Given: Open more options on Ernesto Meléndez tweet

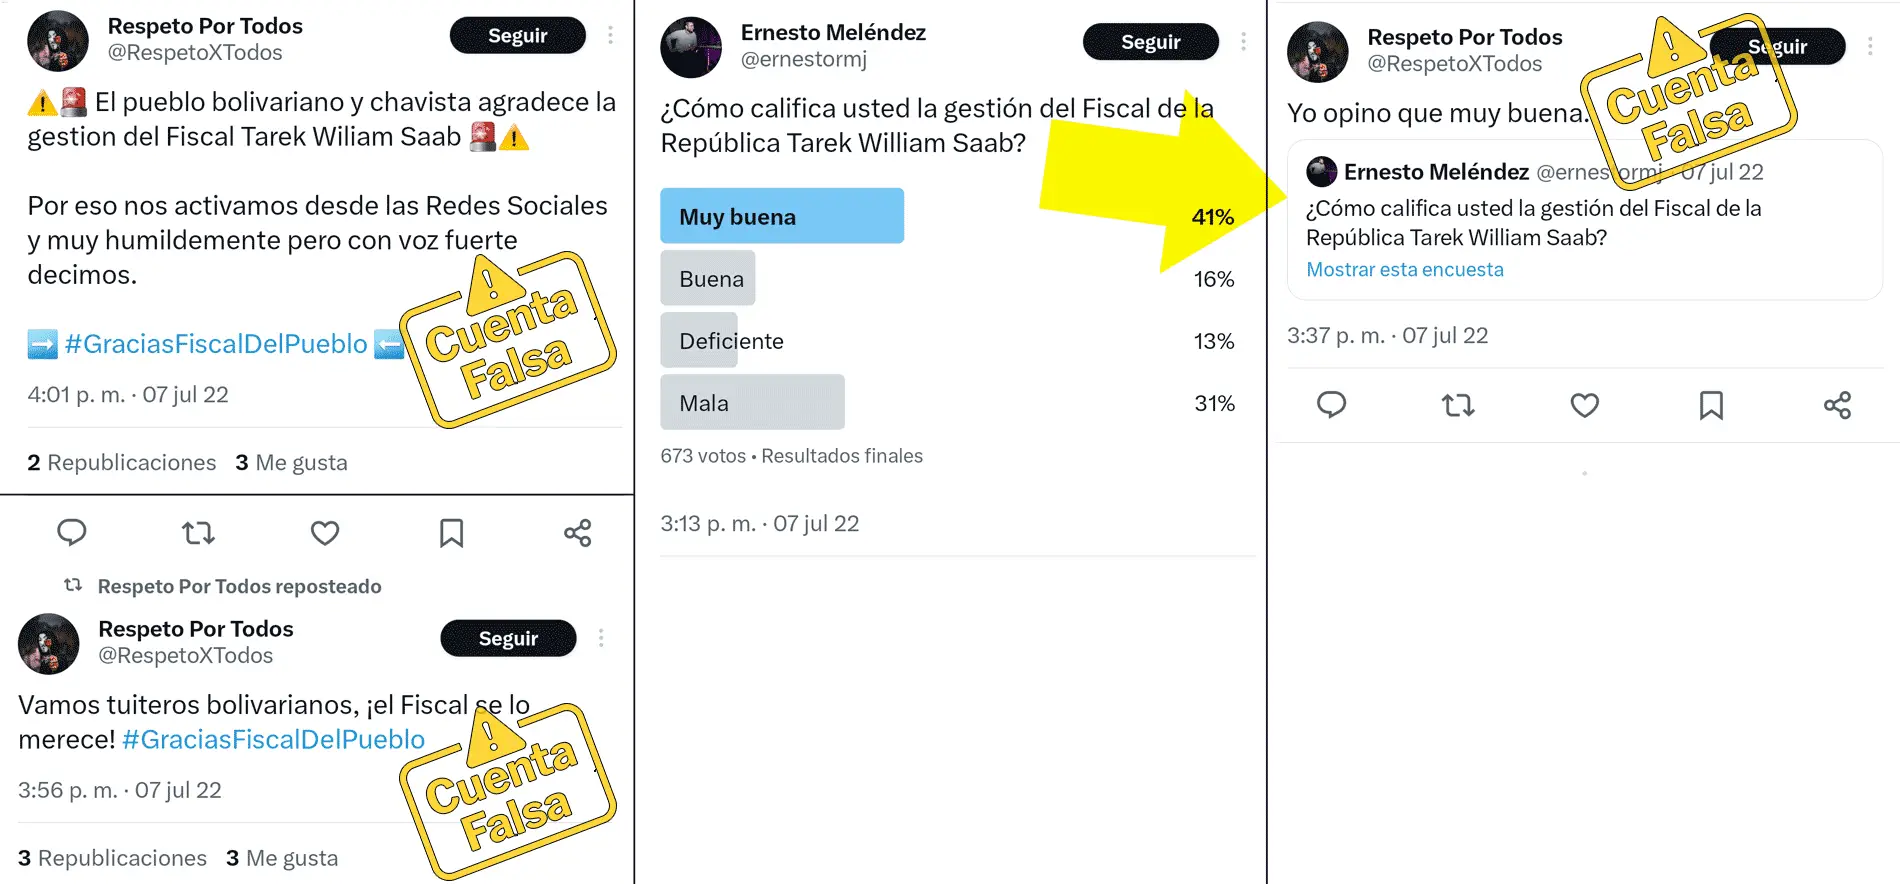Looking at the screenshot, I should [1243, 42].
